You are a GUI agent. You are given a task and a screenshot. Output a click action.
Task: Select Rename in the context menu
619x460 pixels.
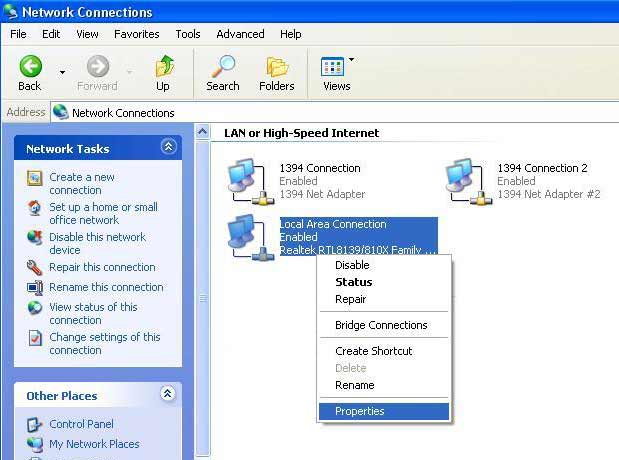[x=385, y=385]
